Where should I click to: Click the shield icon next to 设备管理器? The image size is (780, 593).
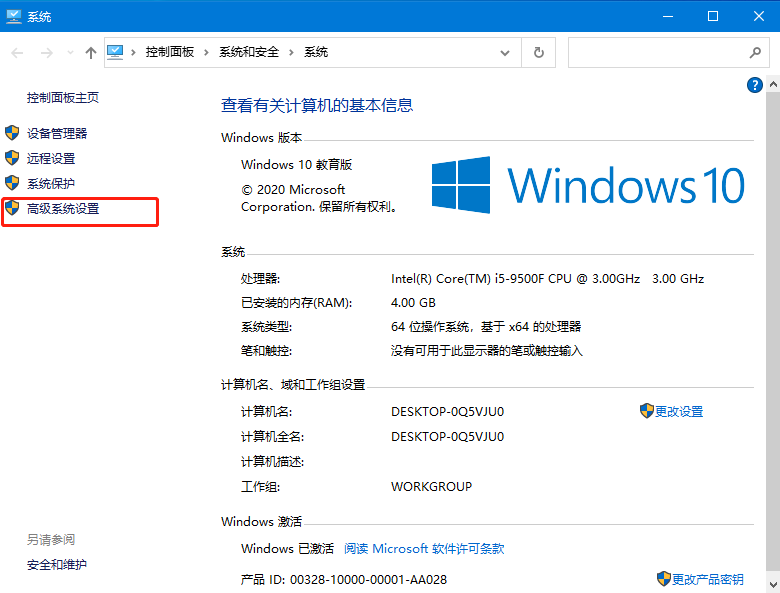12,133
